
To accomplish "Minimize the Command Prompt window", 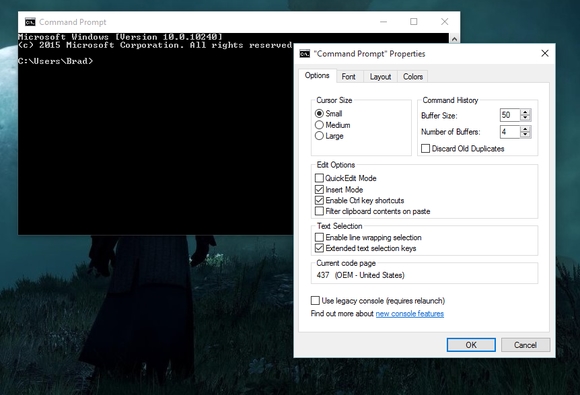I will tap(384, 22).
